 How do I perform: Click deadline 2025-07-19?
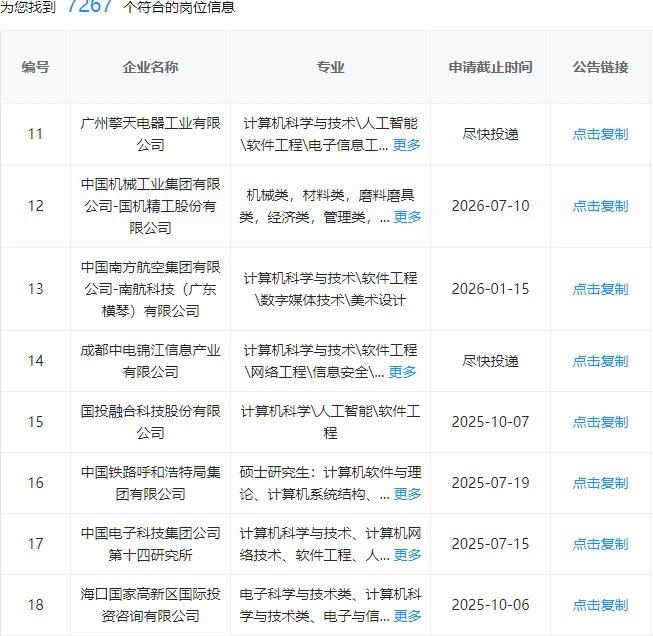pyautogui.click(x=491, y=483)
